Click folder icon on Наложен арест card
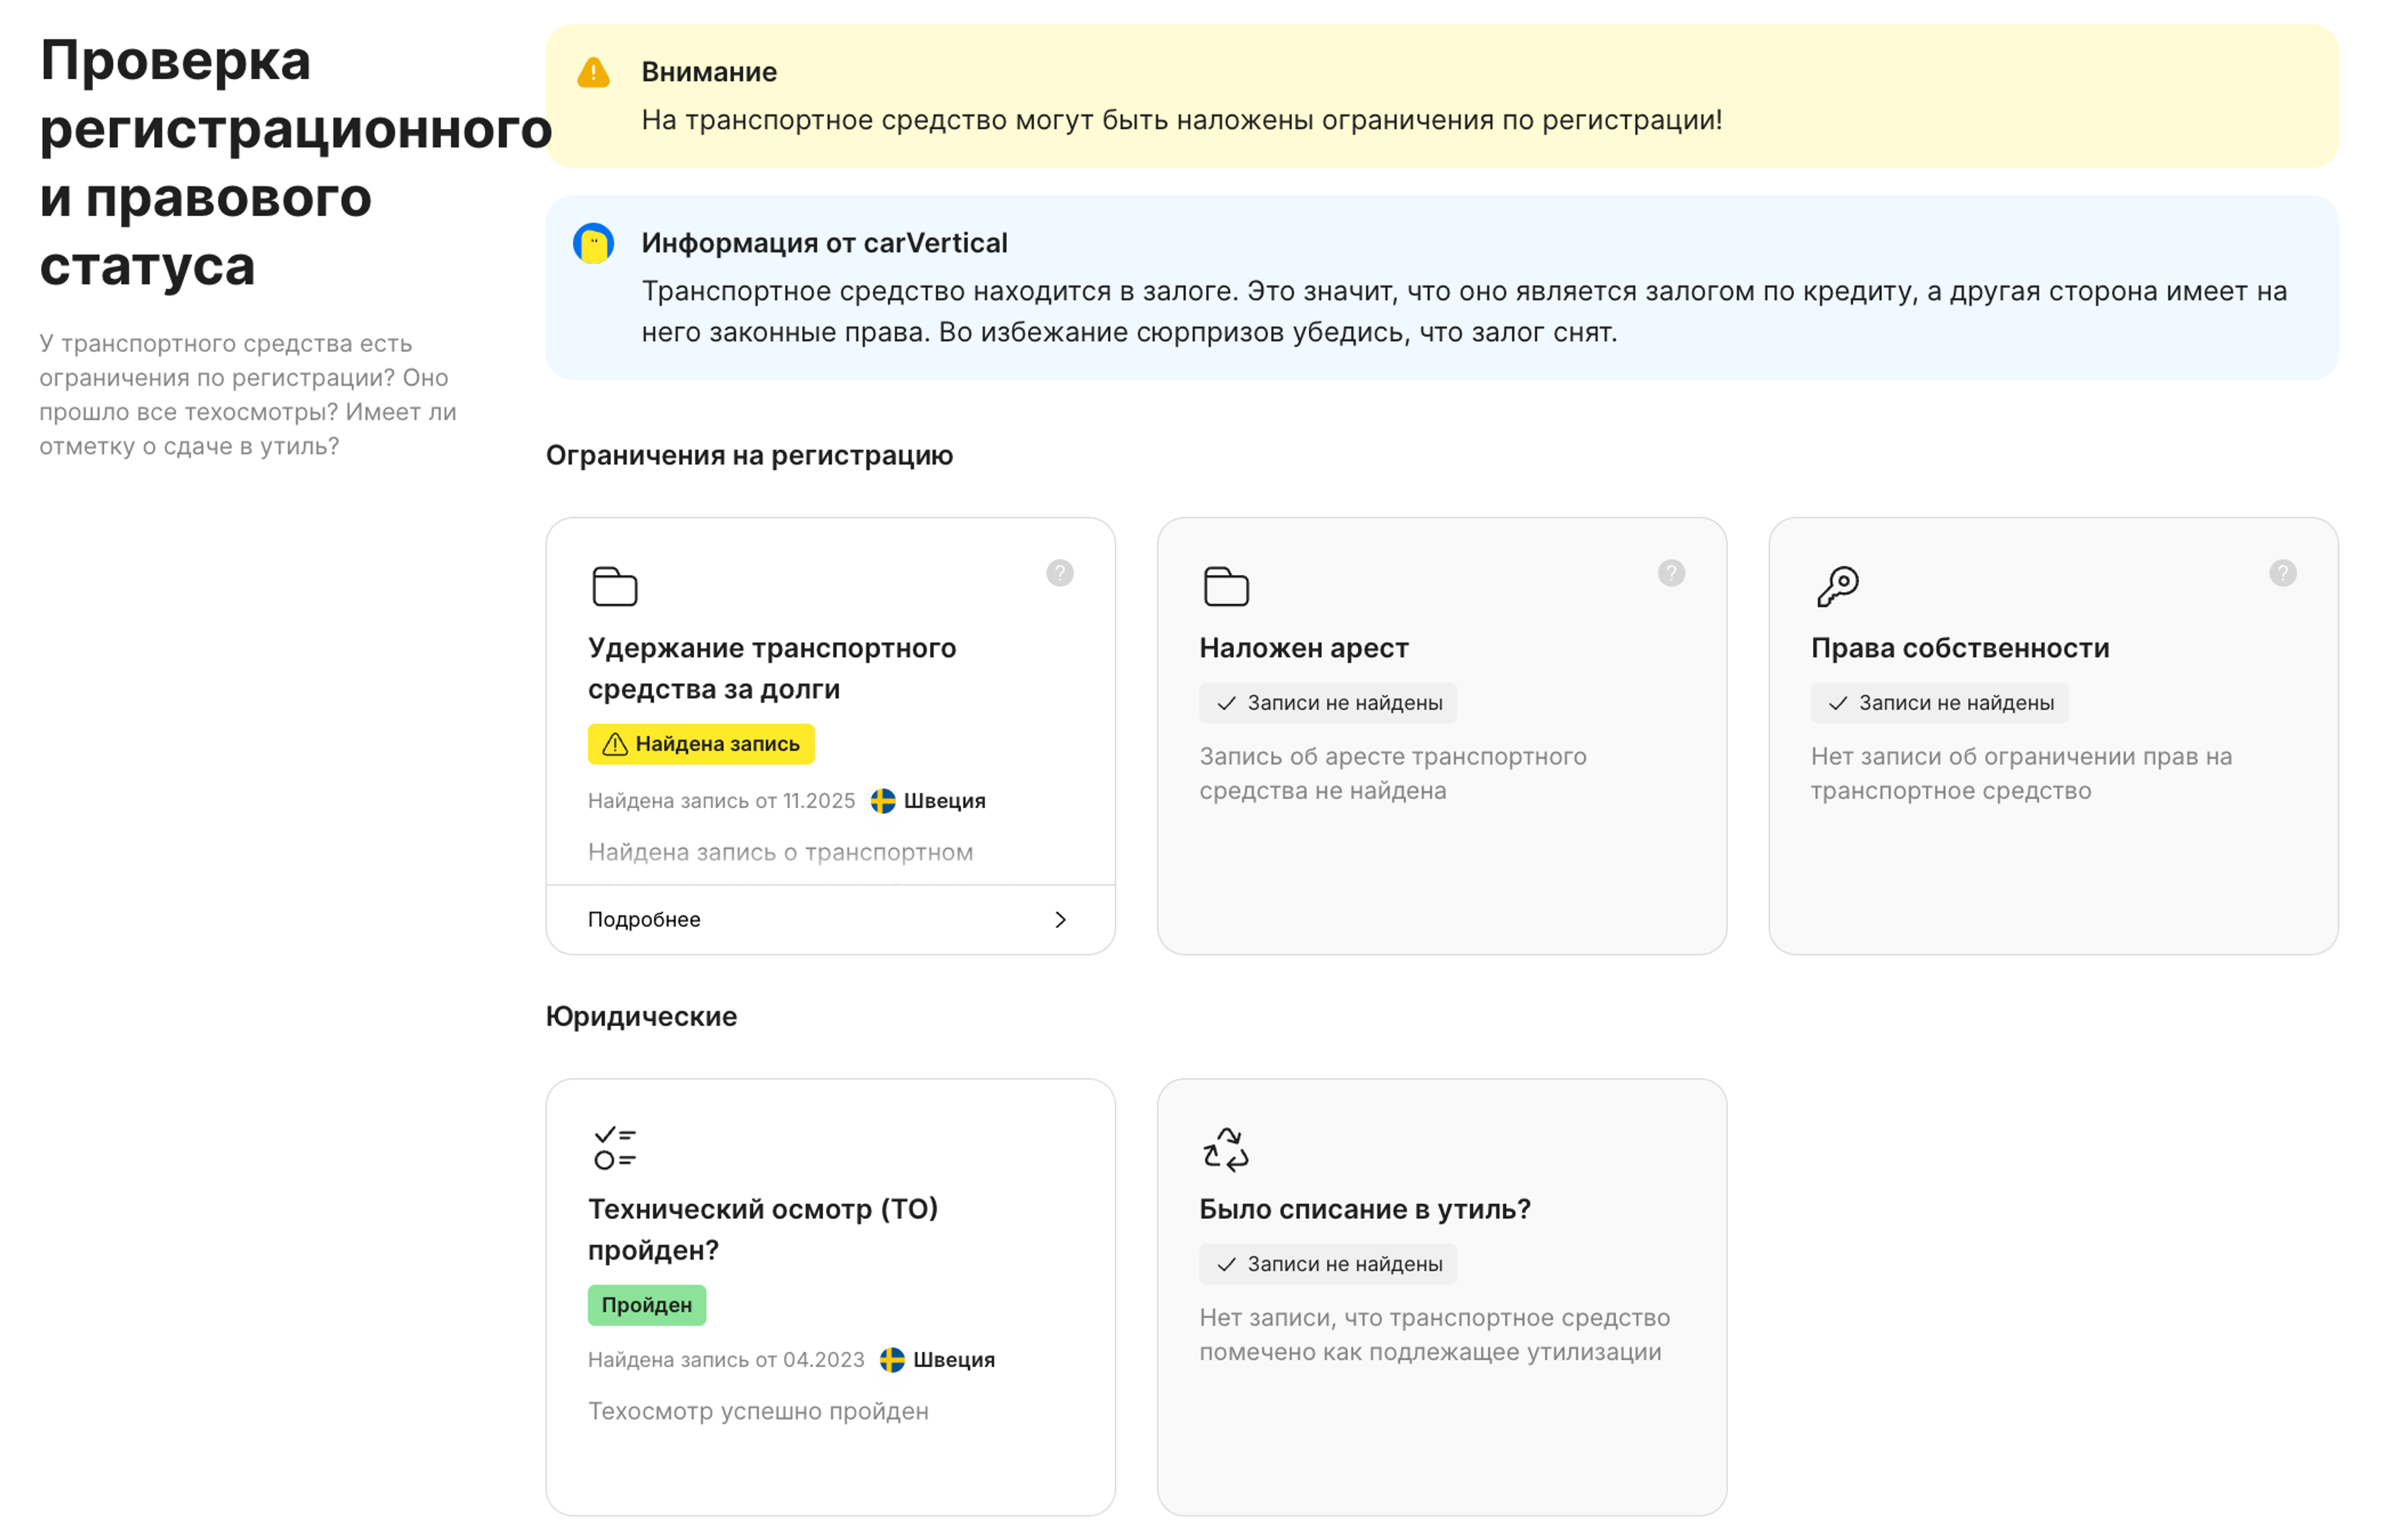The image size is (2382, 1540). [x=1226, y=586]
